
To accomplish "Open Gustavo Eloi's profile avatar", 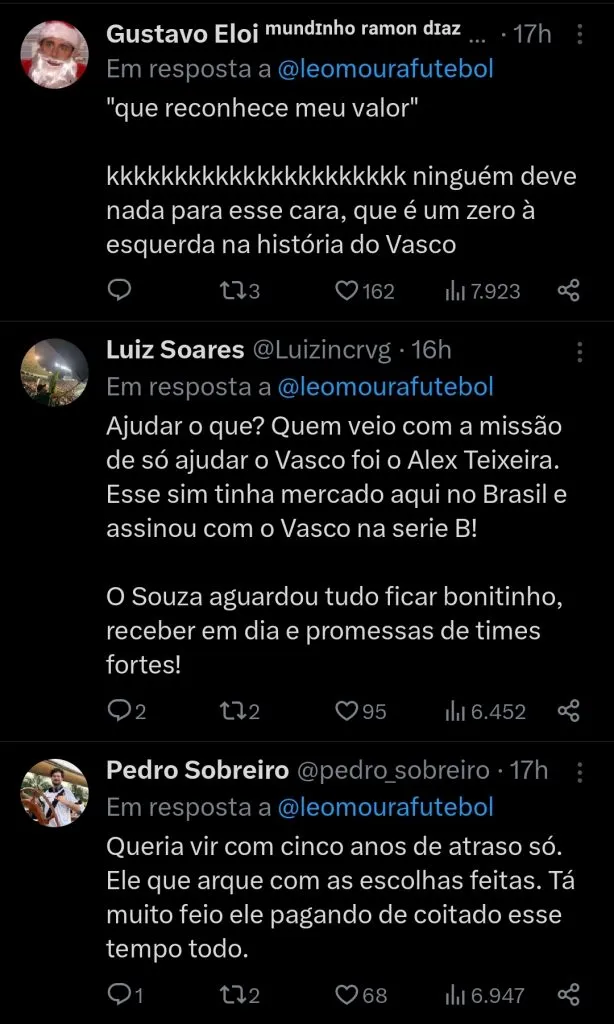I will tap(54, 54).
